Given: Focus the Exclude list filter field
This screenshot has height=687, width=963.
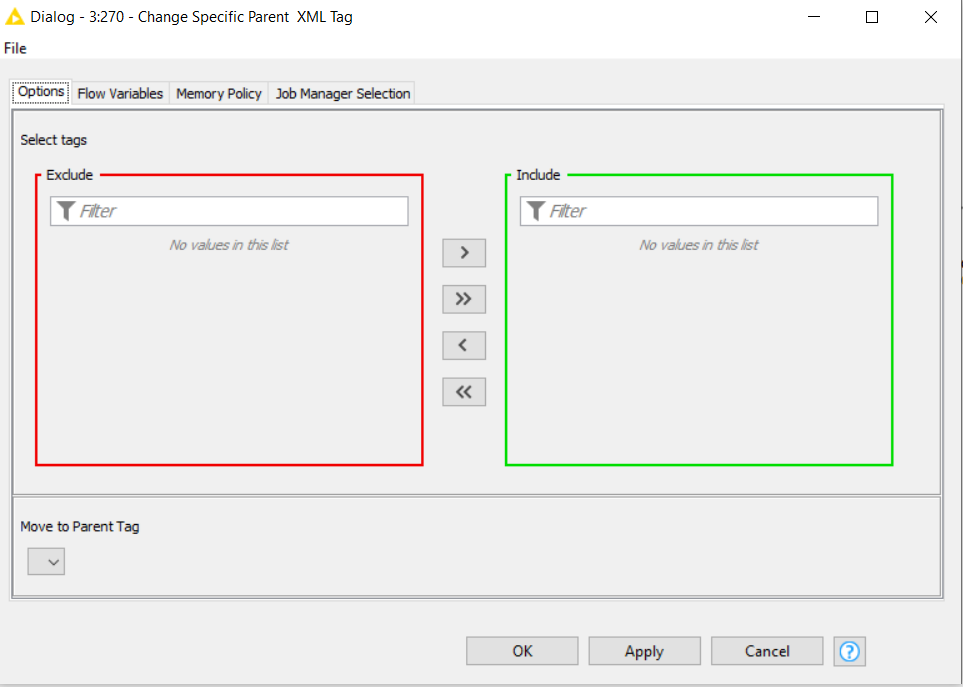Looking at the screenshot, I should click(240, 211).
